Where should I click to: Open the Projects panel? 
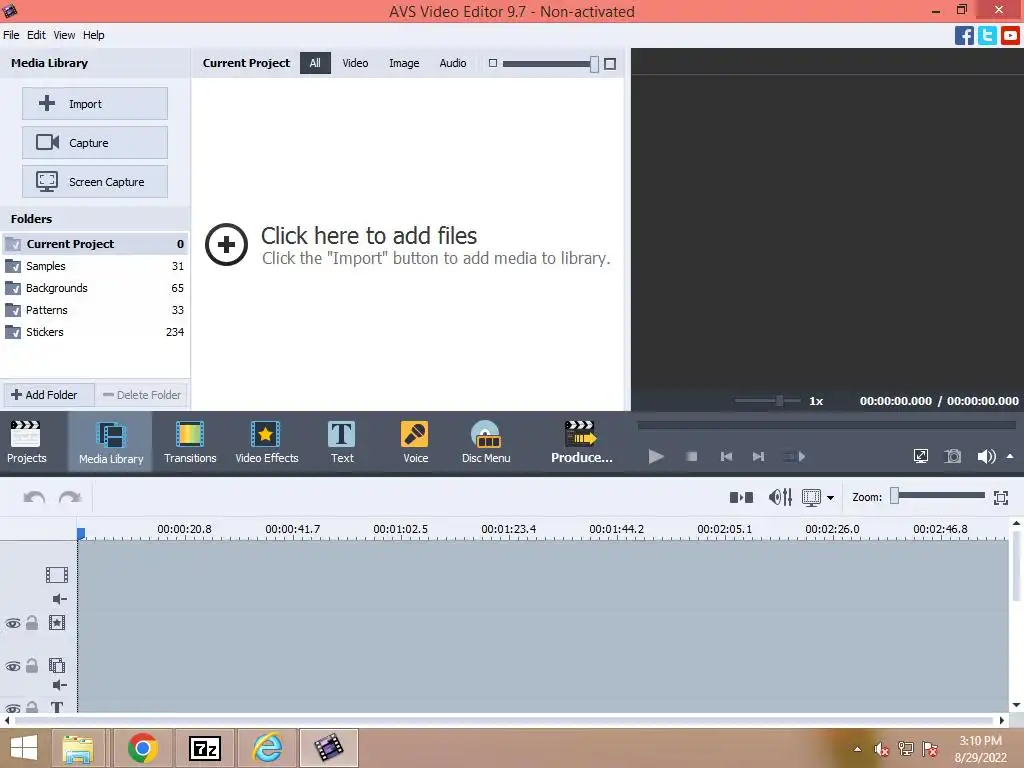click(x=27, y=442)
